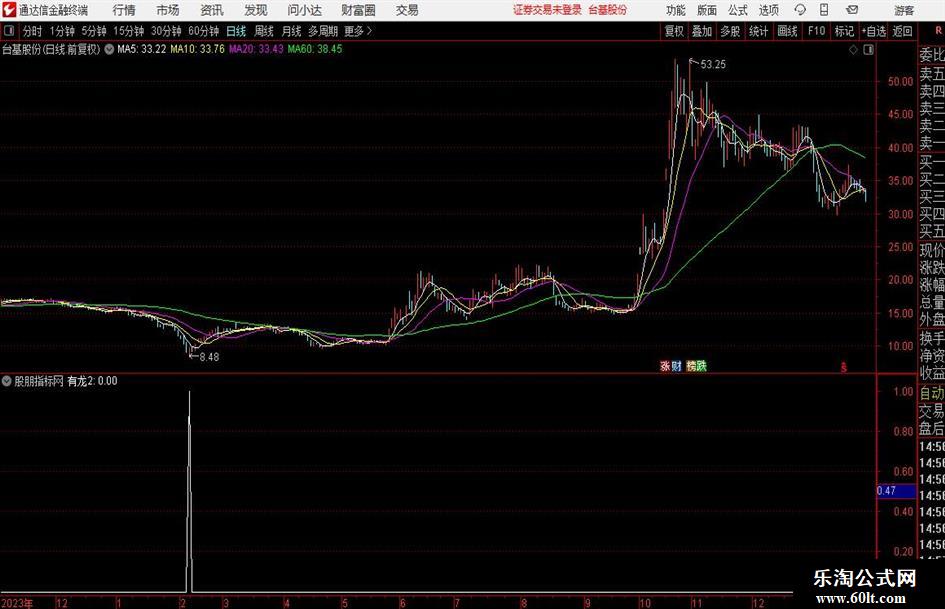The height and width of the screenshot is (609, 945).
Task: Click the 多股 multi-stock button
Action: (x=730, y=31)
